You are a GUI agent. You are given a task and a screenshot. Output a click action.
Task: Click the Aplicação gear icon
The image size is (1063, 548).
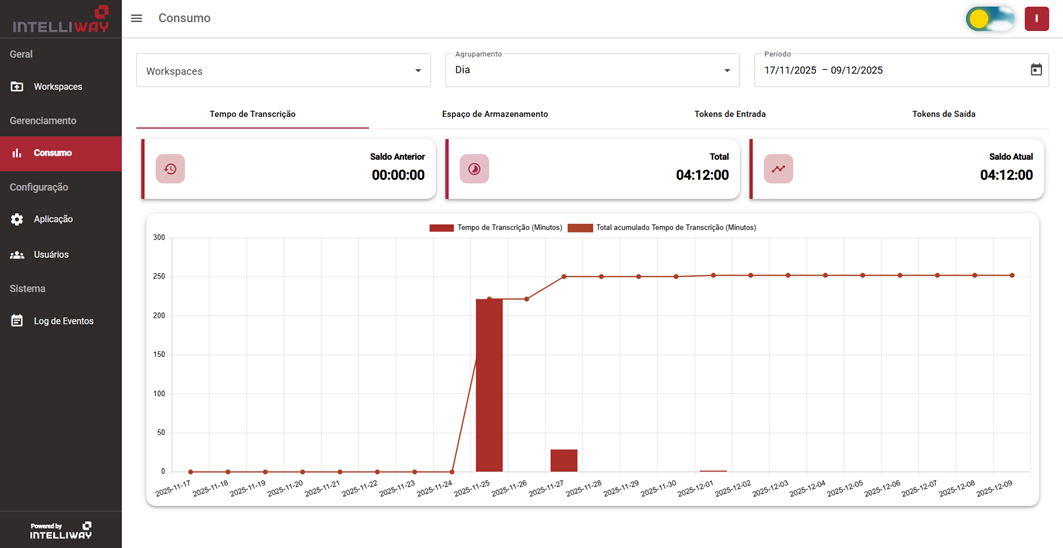[17, 219]
